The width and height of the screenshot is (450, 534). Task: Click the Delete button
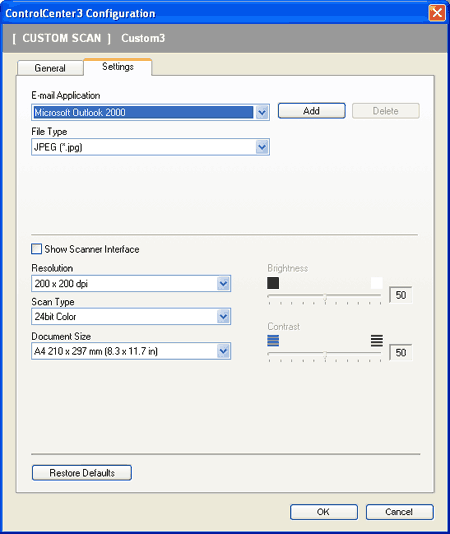pyautogui.click(x=386, y=111)
